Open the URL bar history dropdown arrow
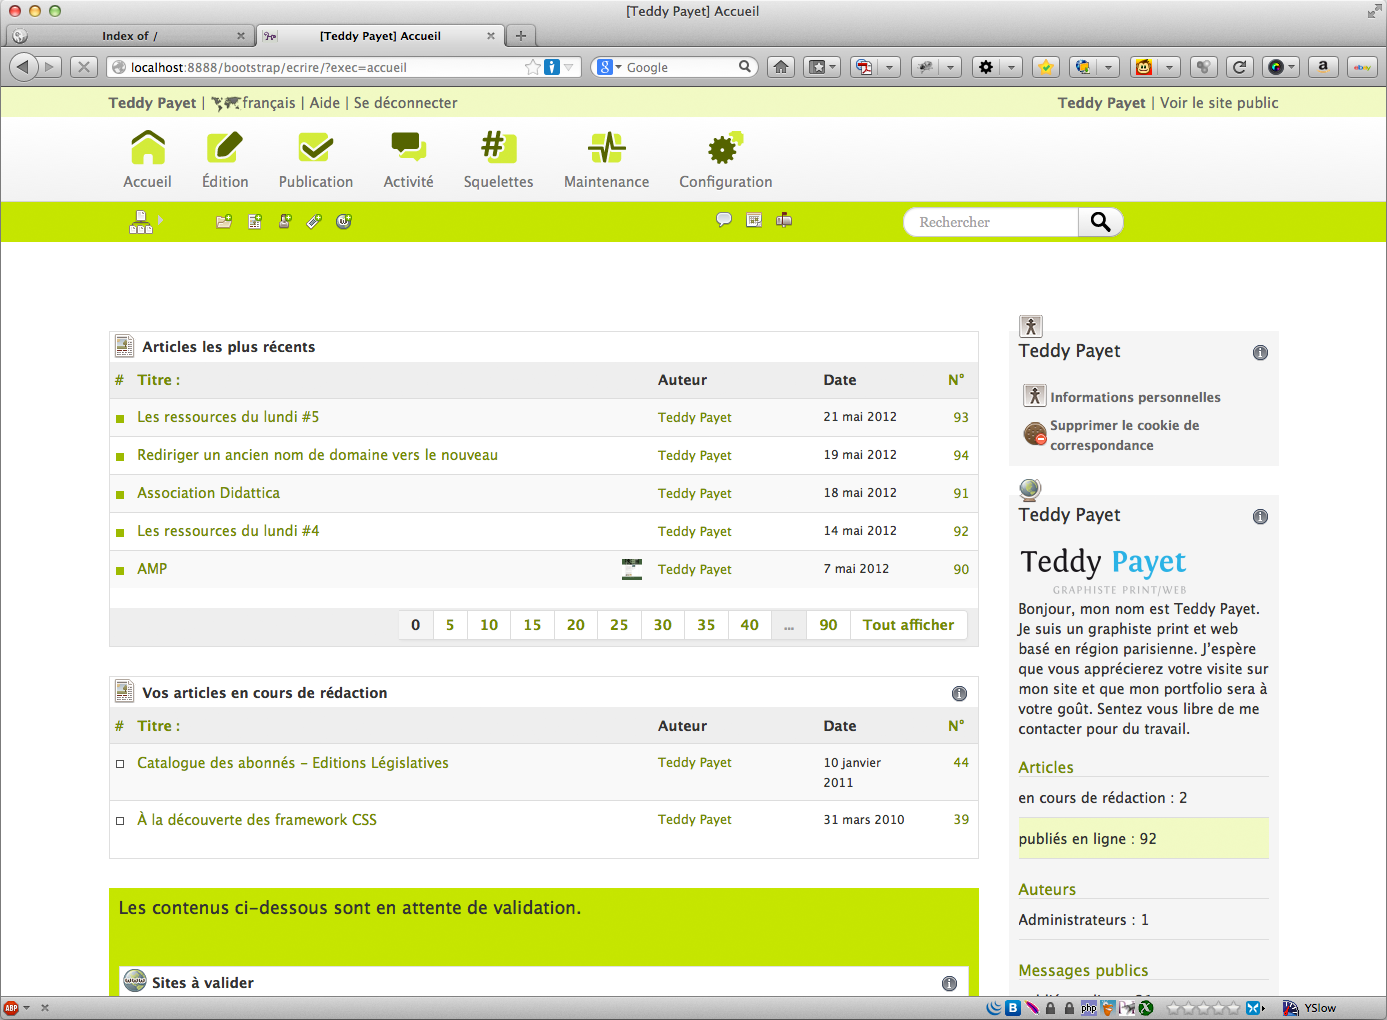The image size is (1387, 1020). (569, 67)
